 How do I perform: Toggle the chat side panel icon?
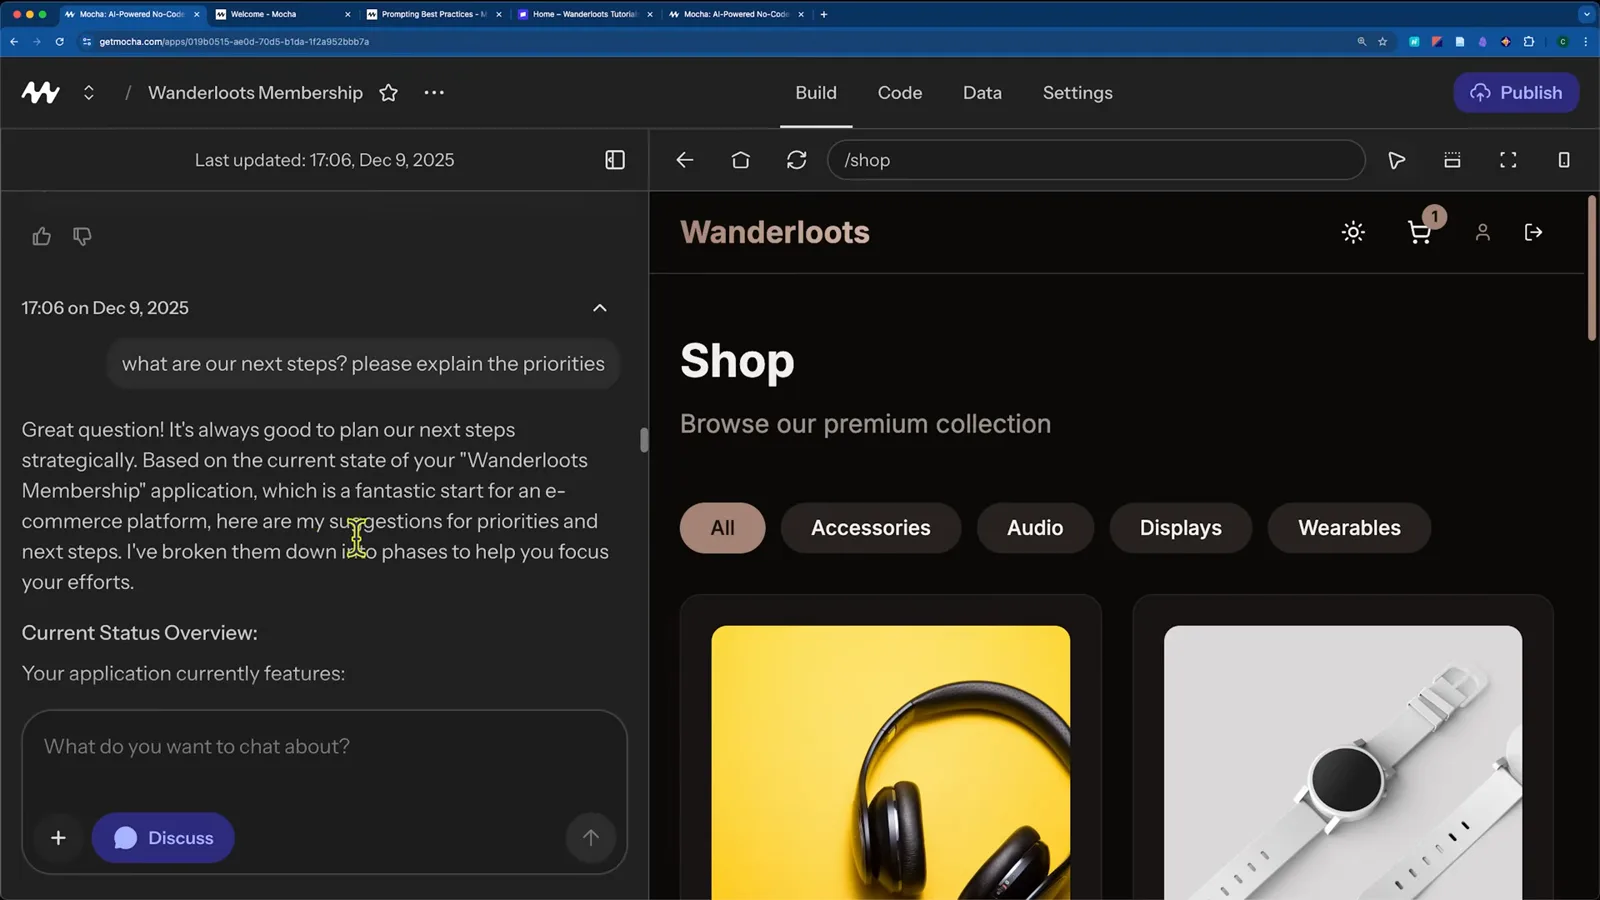(x=615, y=160)
